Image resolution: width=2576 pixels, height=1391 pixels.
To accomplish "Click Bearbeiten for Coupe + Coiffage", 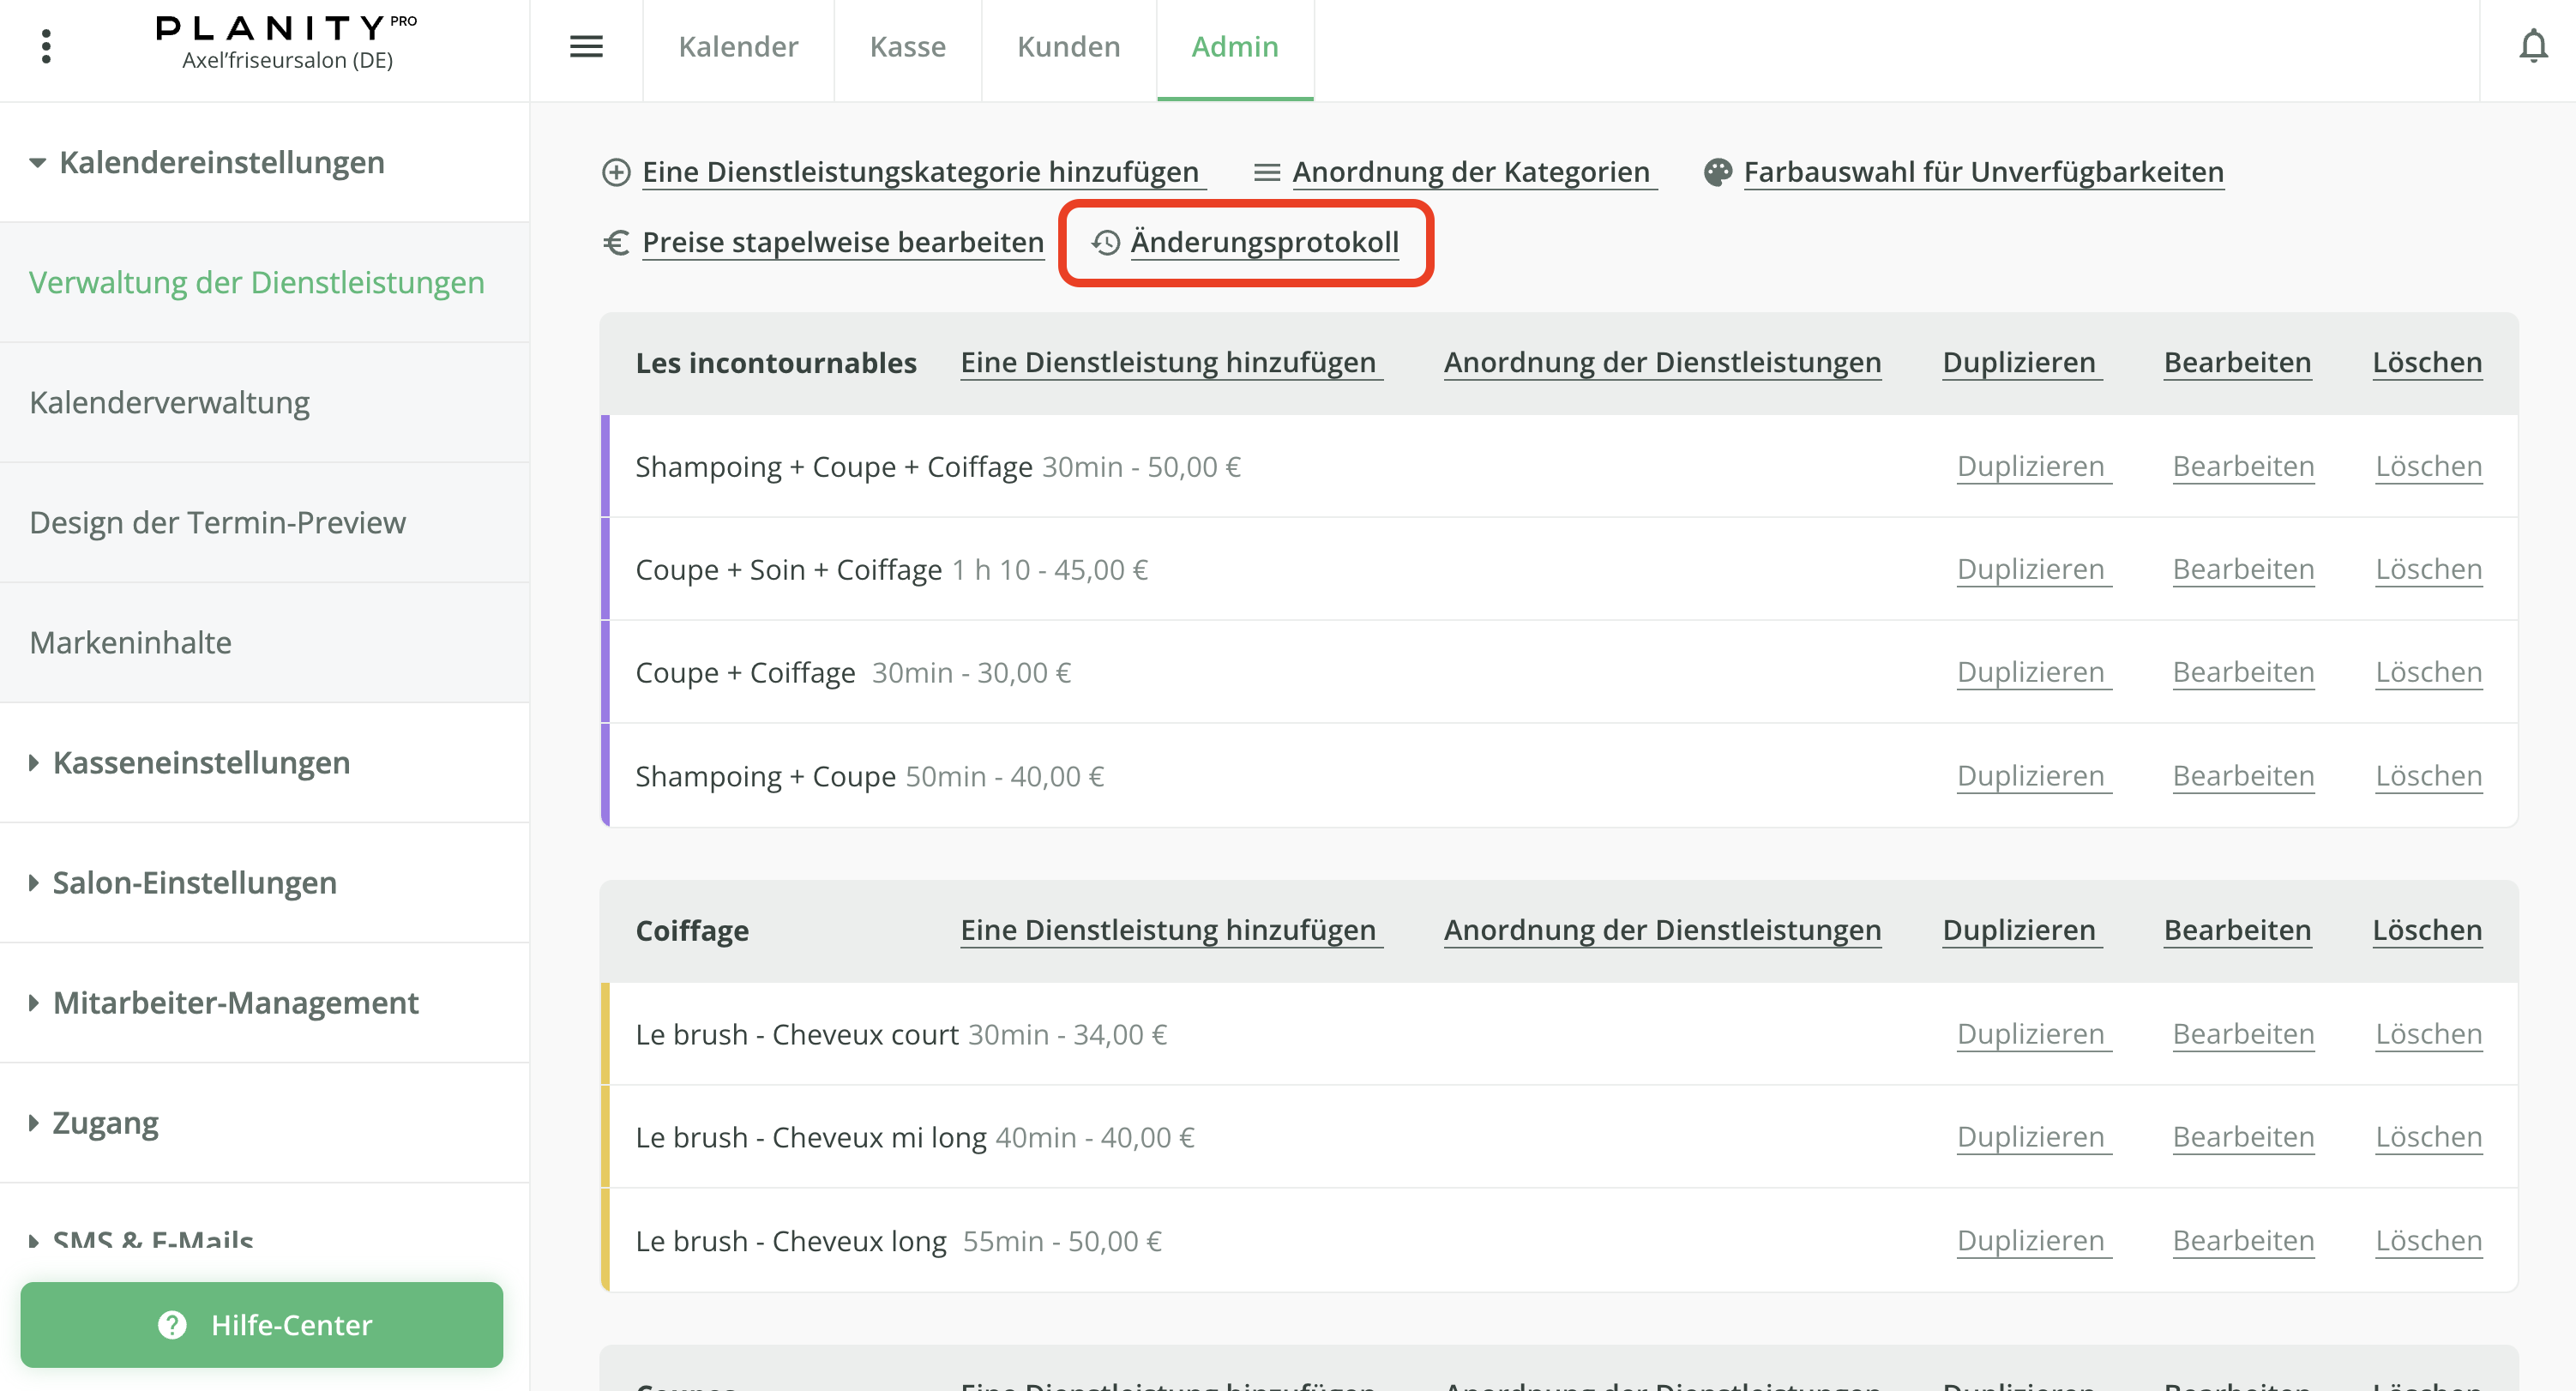I will [2242, 672].
